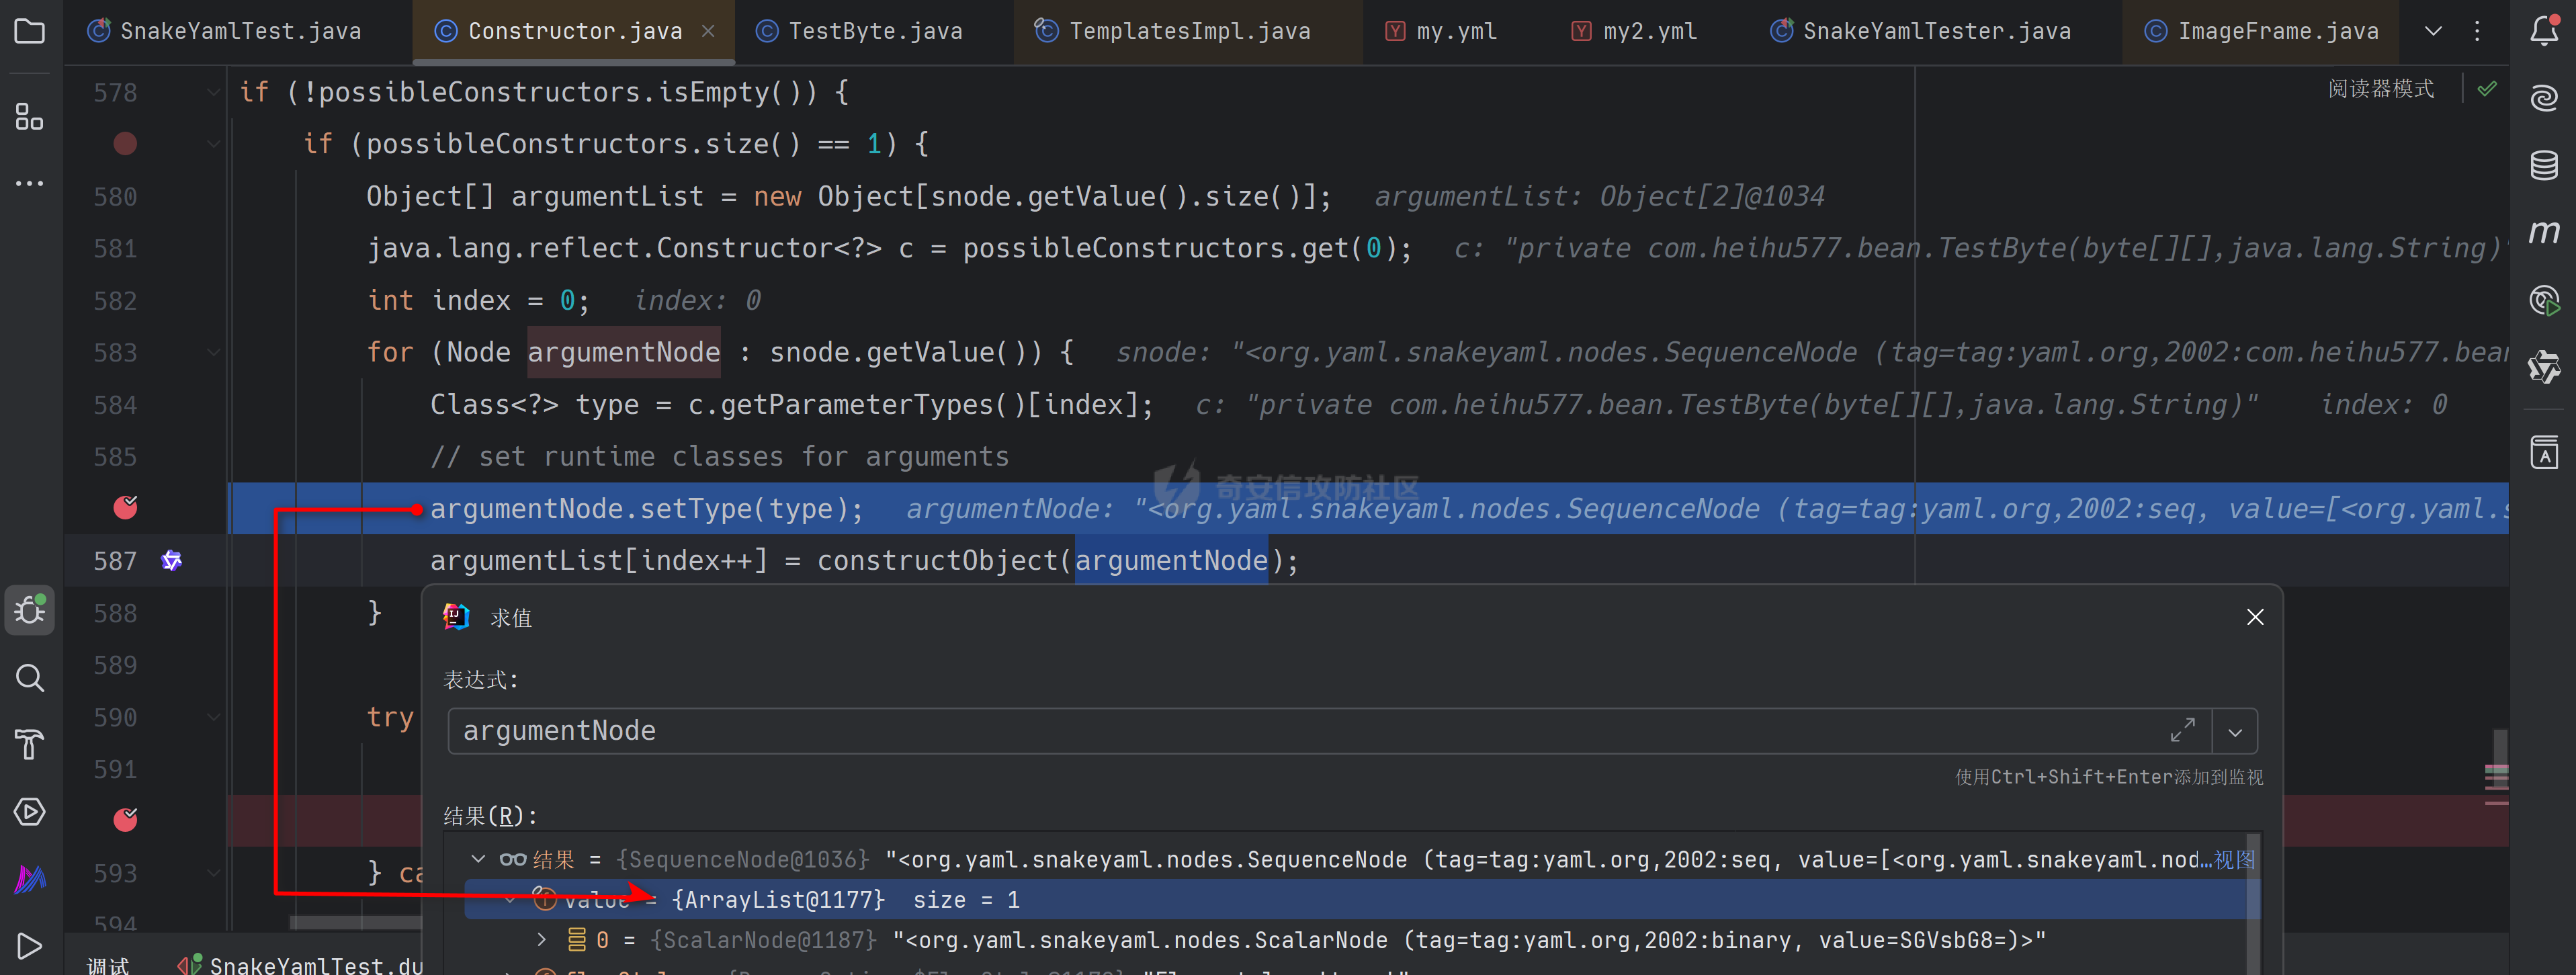Screen dimensions: 2576x975
Task: Click argumentNode in constructObject call
Action: tap(1171, 561)
